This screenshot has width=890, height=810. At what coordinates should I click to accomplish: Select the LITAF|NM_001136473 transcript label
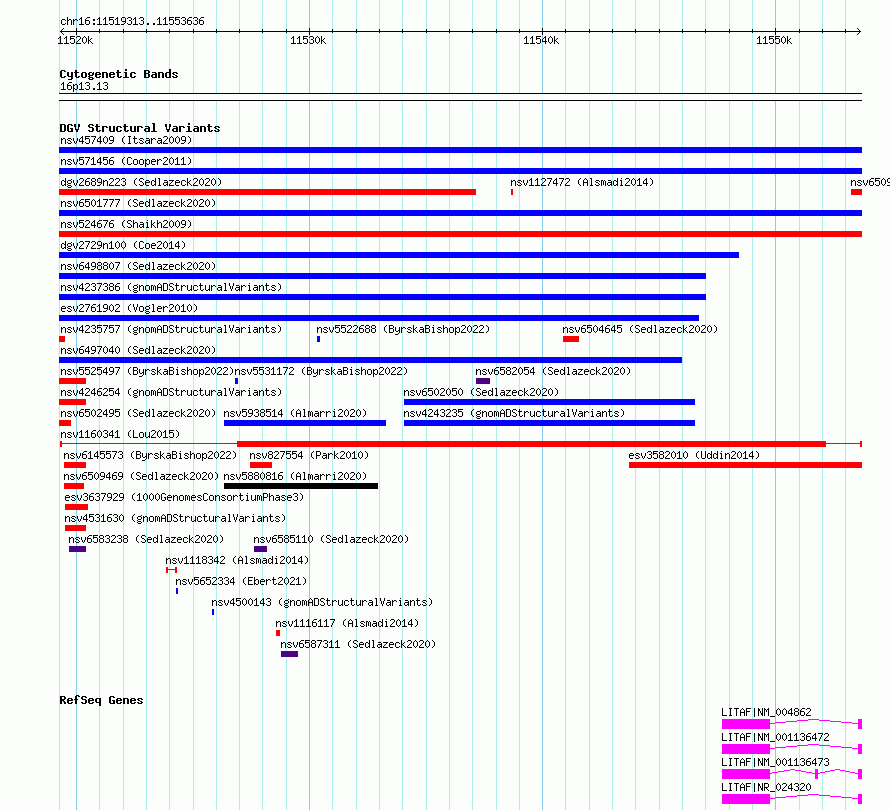775,762
